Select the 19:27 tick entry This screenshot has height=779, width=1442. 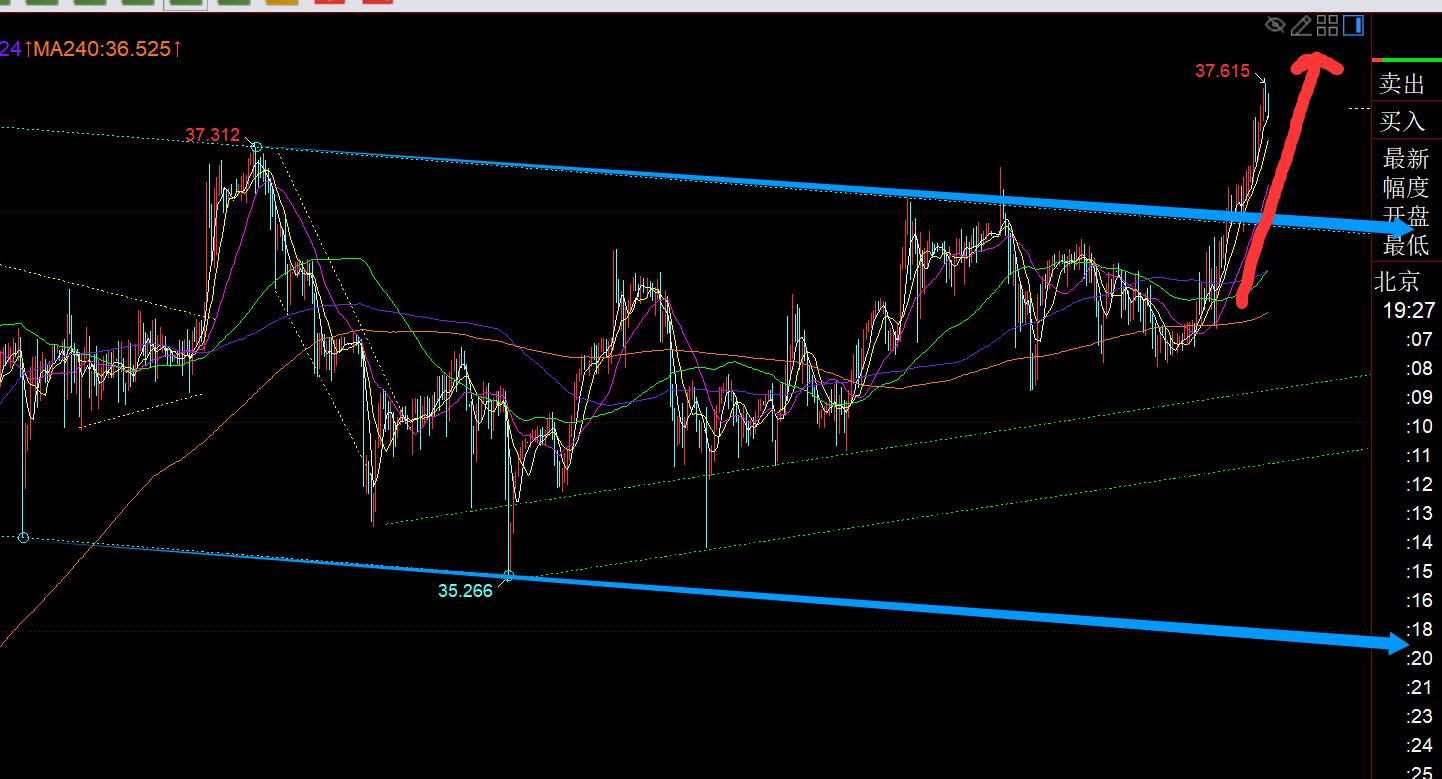1408,310
